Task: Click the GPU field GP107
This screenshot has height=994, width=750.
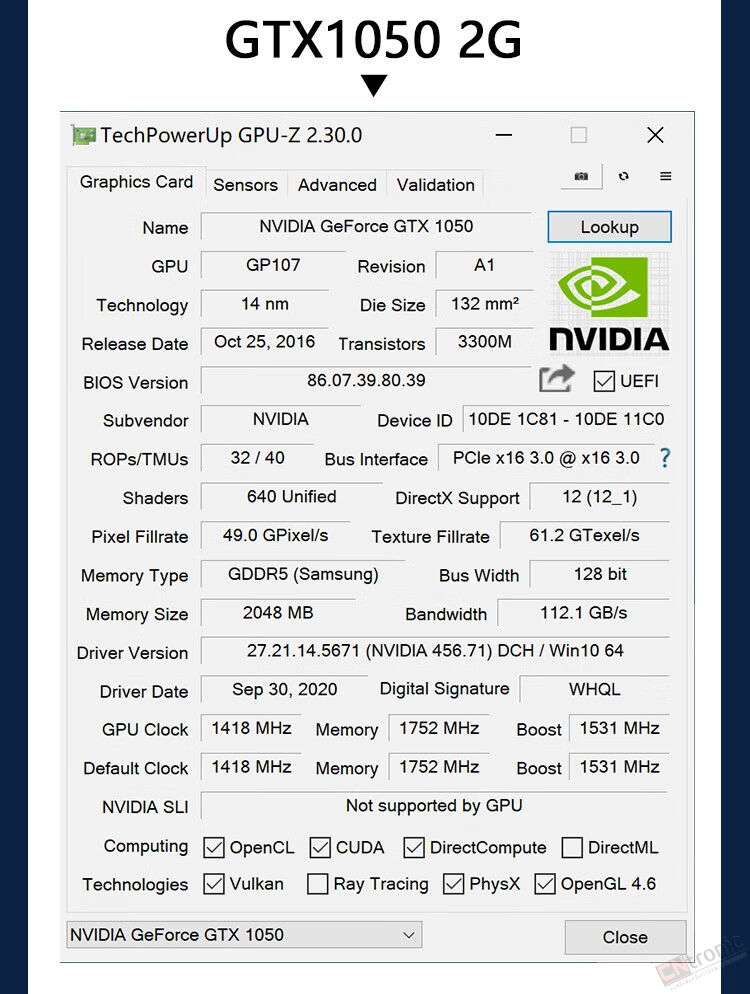Action: coord(273,265)
